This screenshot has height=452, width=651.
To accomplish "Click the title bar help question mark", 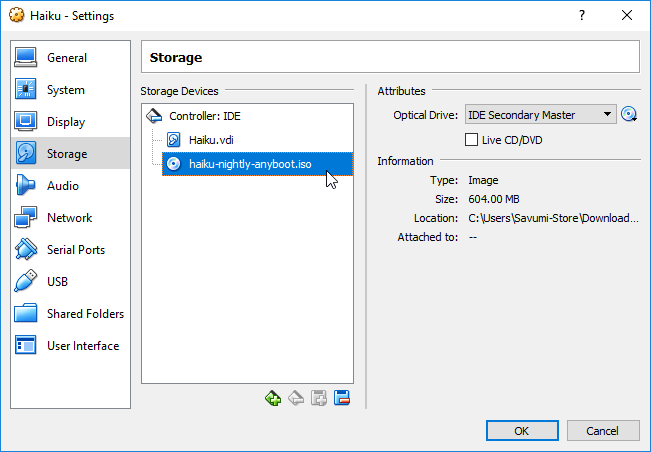I will 582,15.
